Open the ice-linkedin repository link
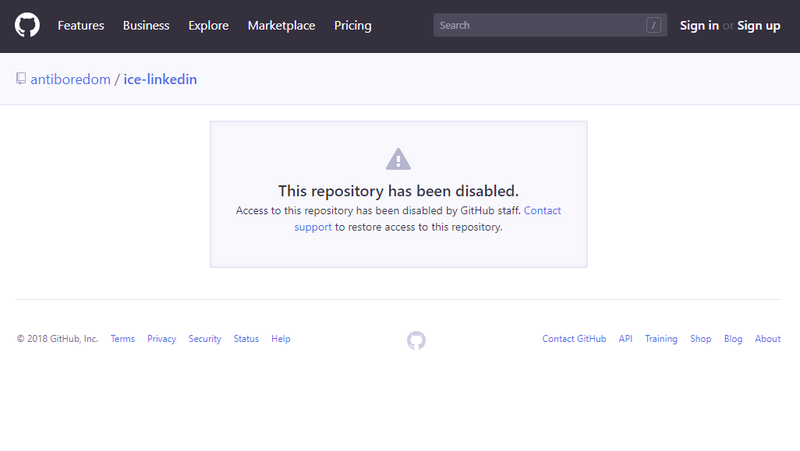The image size is (800, 451). click(x=160, y=79)
